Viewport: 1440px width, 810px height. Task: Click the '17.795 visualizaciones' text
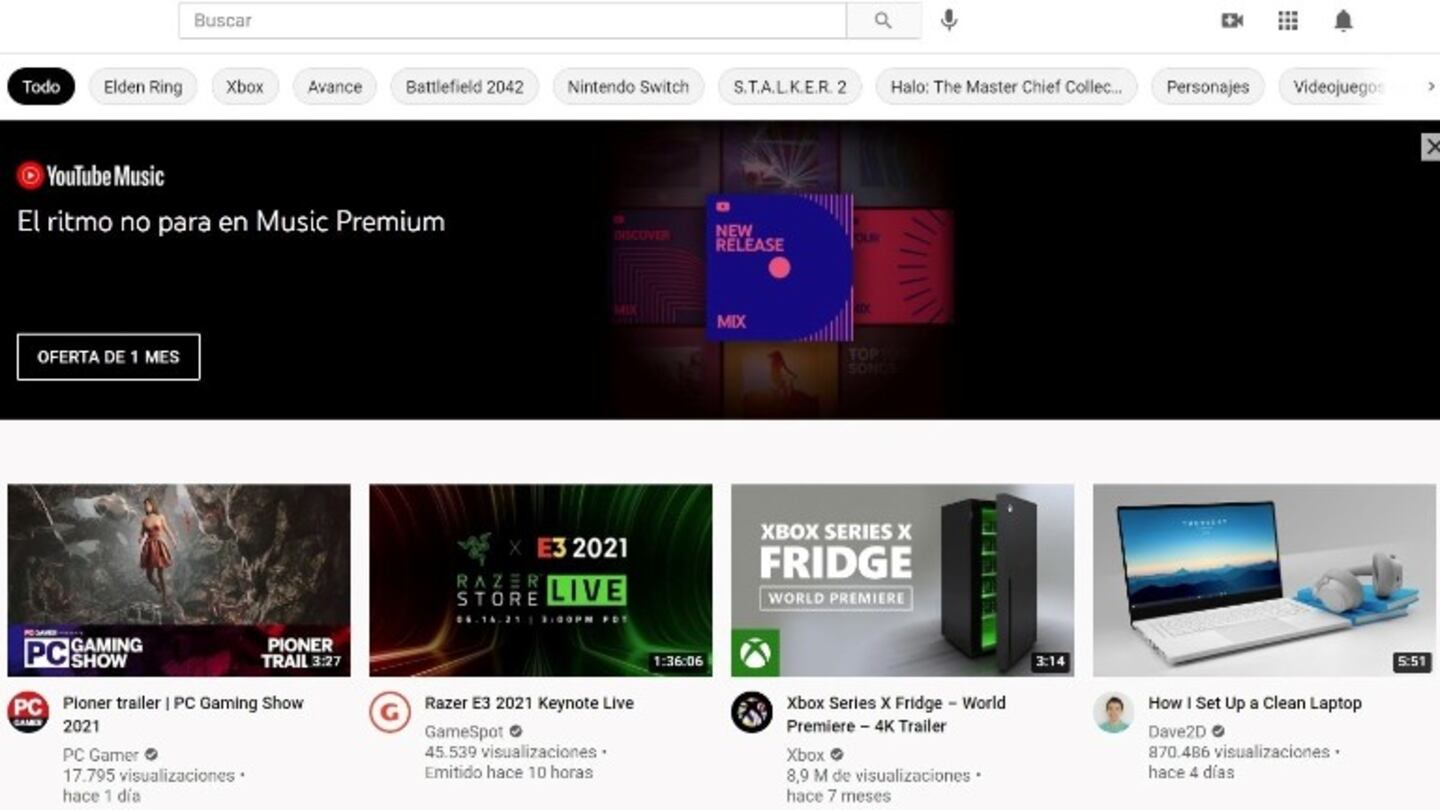click(149, 776)
